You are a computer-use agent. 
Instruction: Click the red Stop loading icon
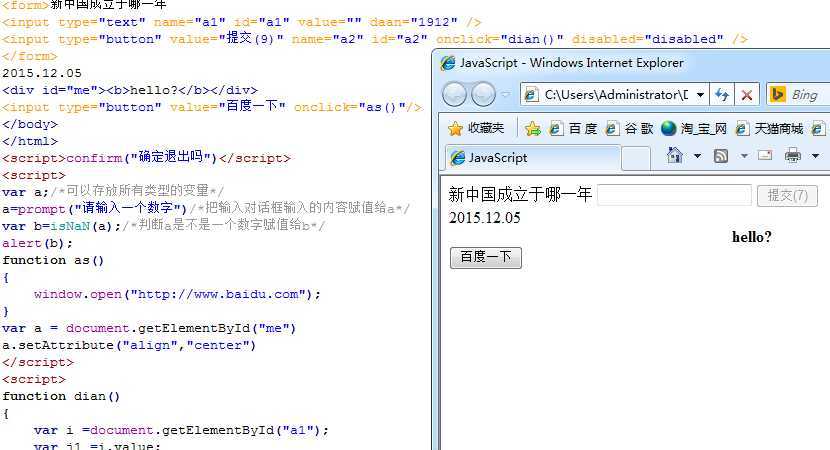click(x=747, y=95)
